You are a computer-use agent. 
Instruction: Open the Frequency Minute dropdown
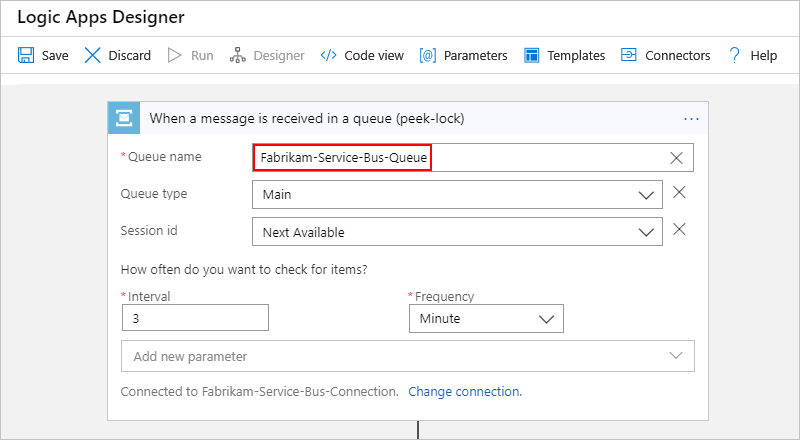coord(546,319)
